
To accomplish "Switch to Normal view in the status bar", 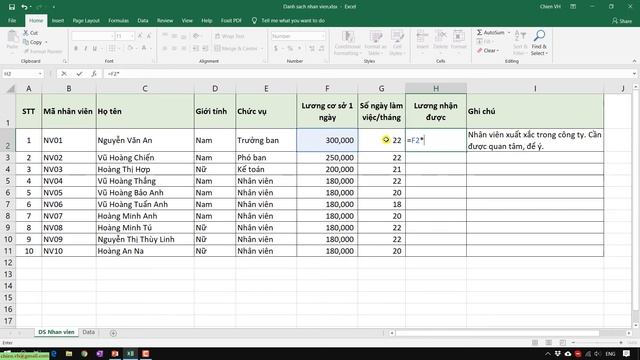I will [535, 343].
